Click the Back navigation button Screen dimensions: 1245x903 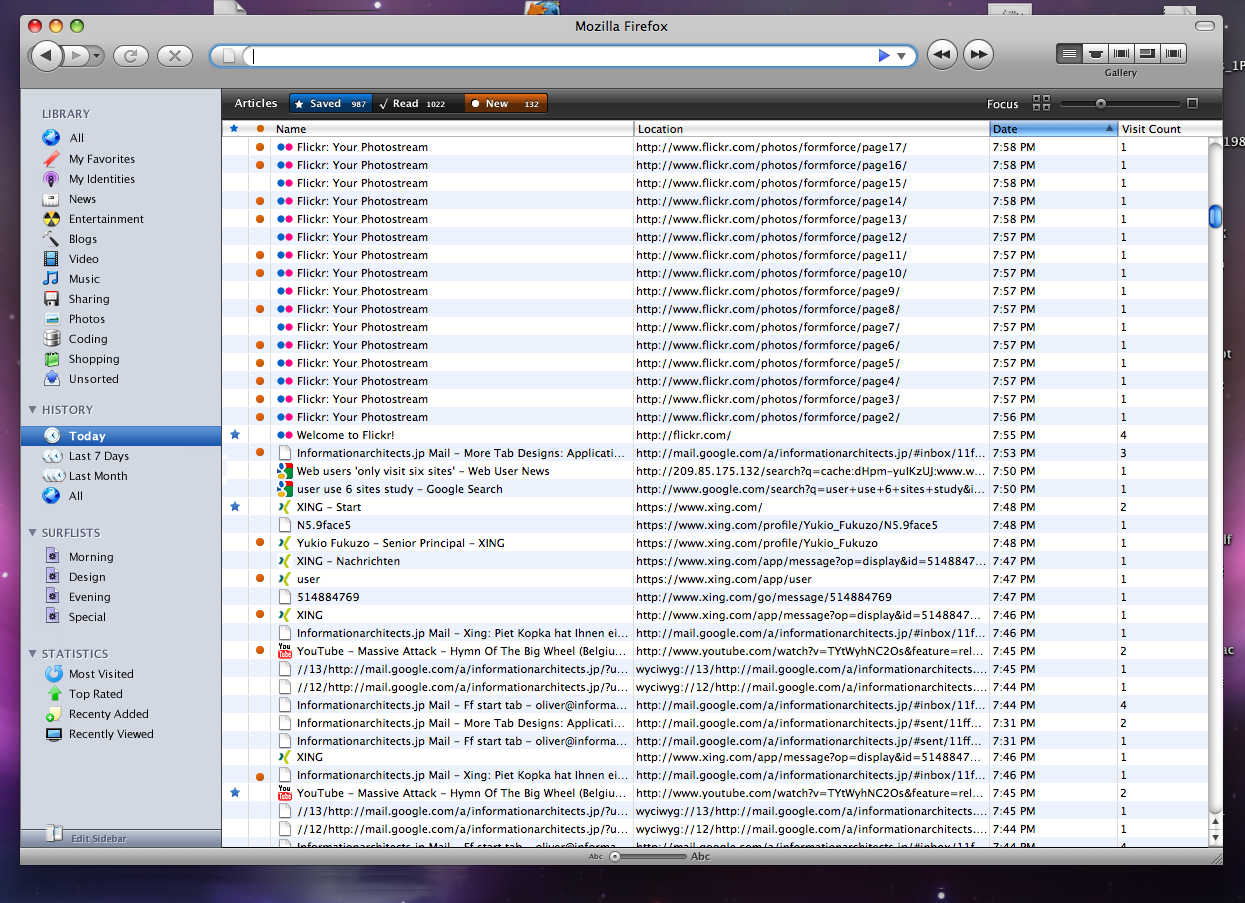point(46,55)
